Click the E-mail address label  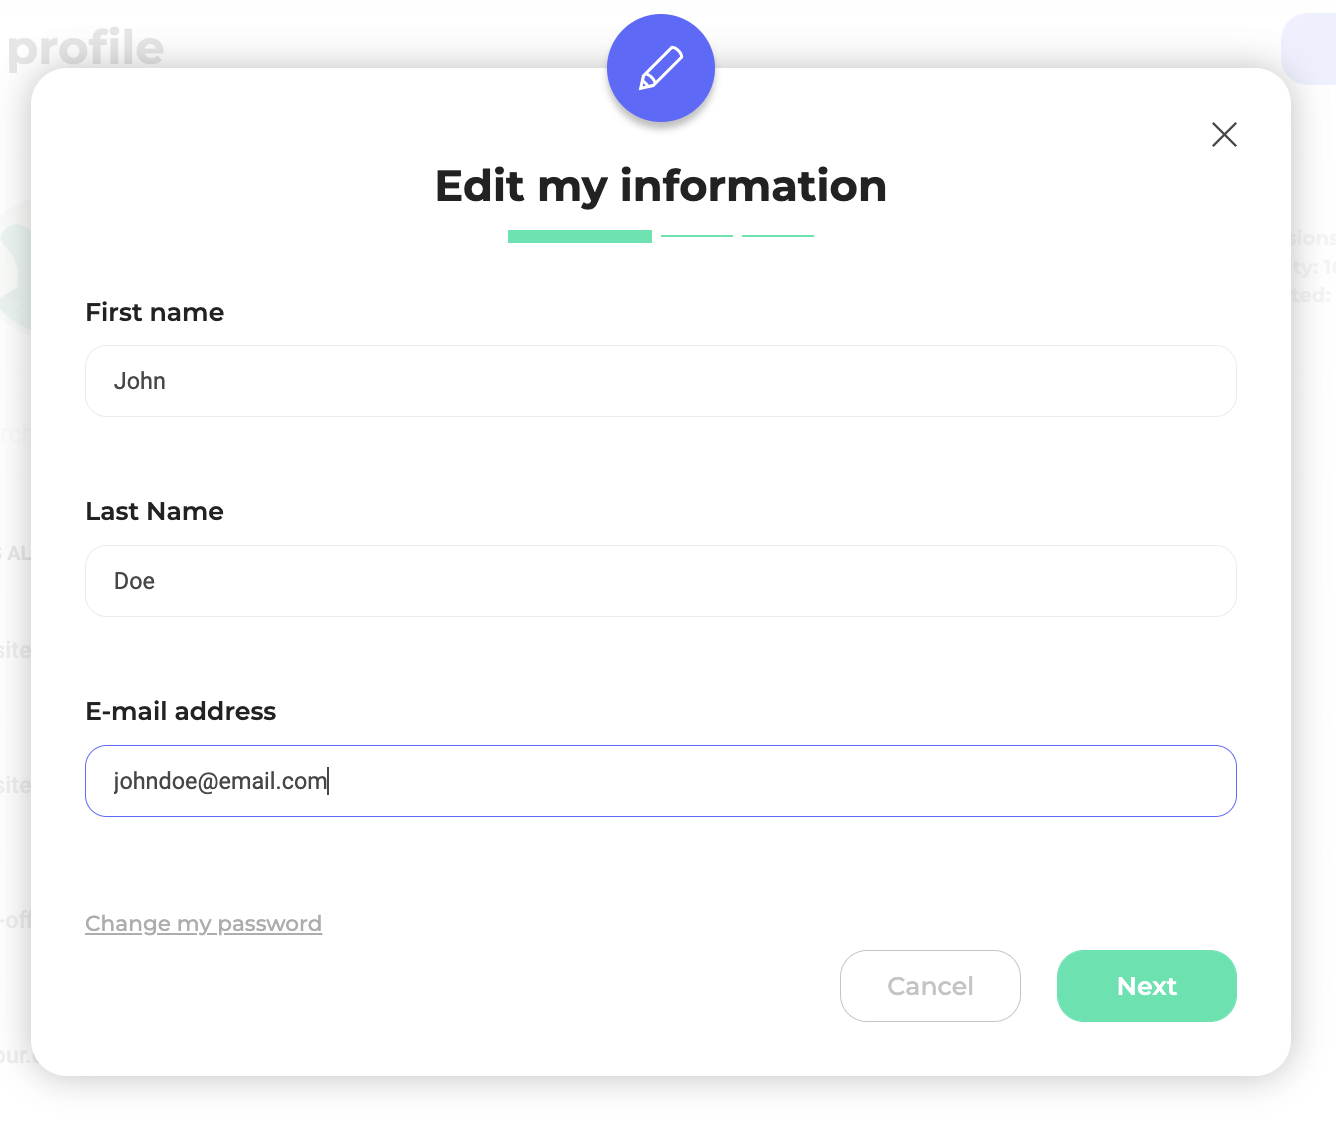181,711
